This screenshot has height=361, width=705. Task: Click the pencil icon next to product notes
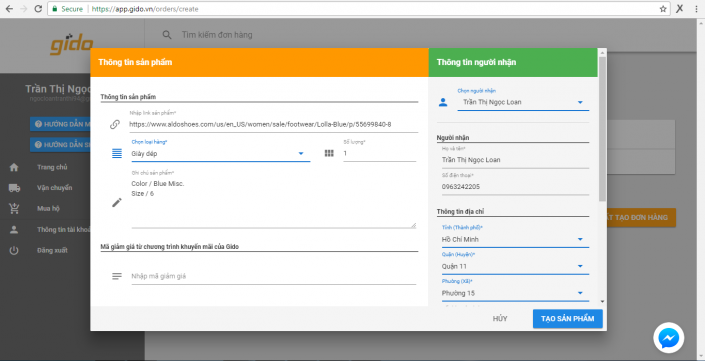(116, 203)
